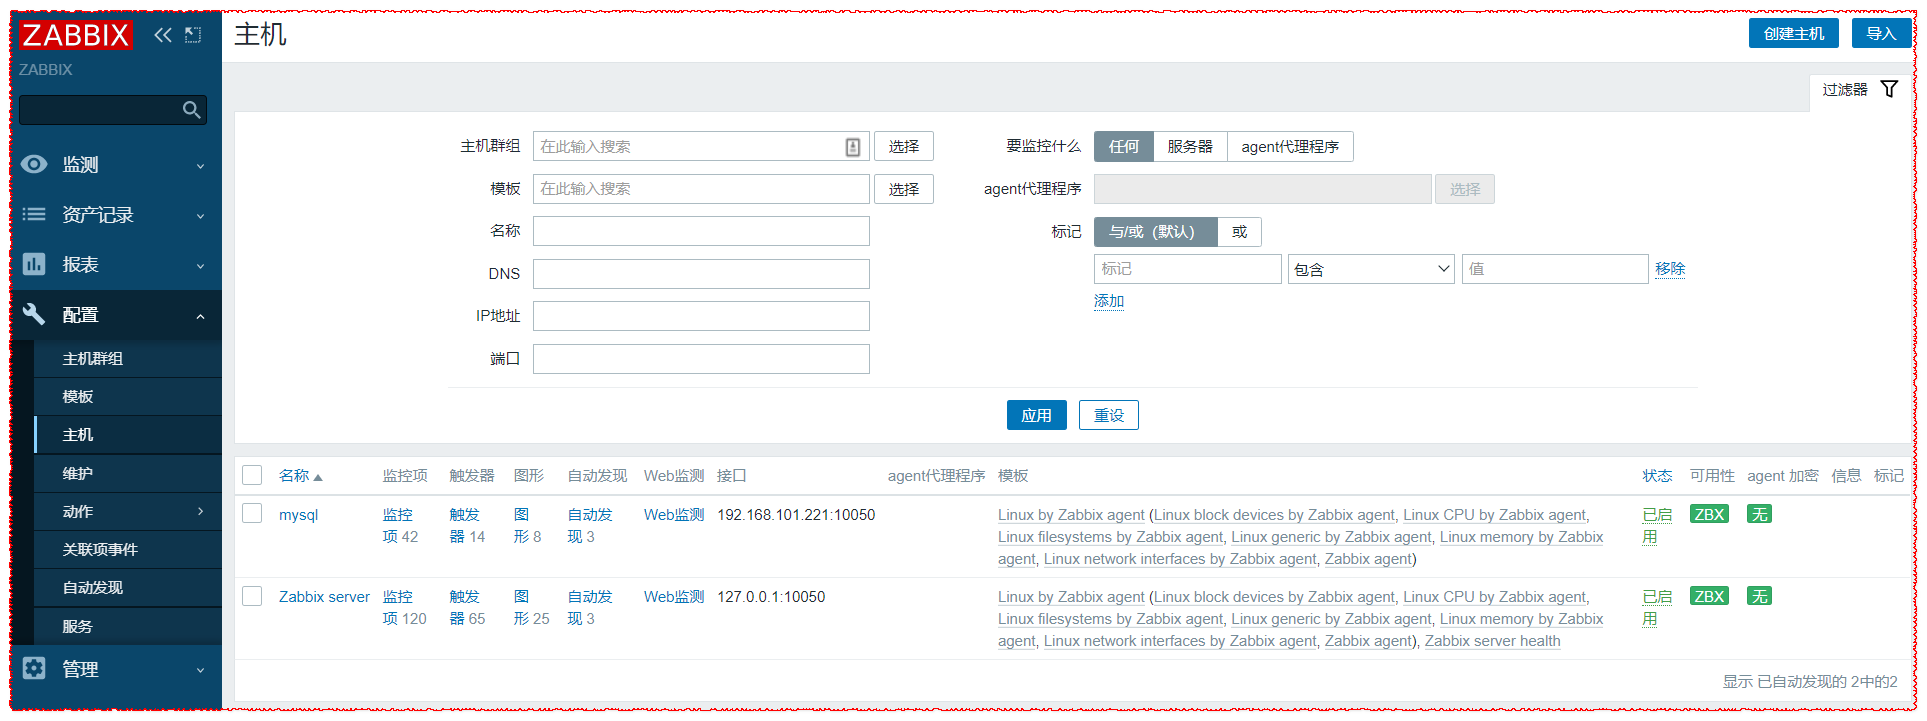Click the bar chart icon for 报表

34,264
